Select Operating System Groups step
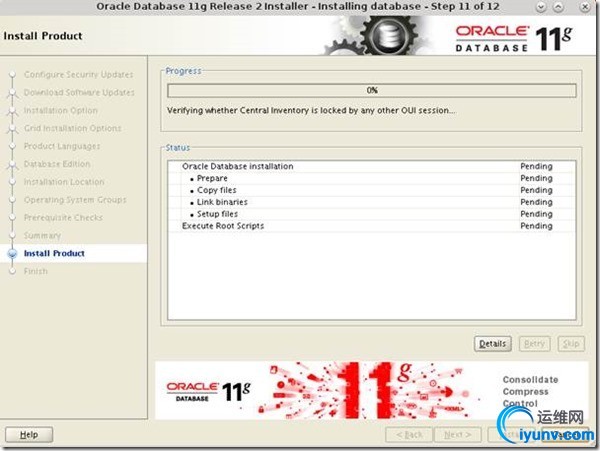600x451 pixels. tap(75, 200)
